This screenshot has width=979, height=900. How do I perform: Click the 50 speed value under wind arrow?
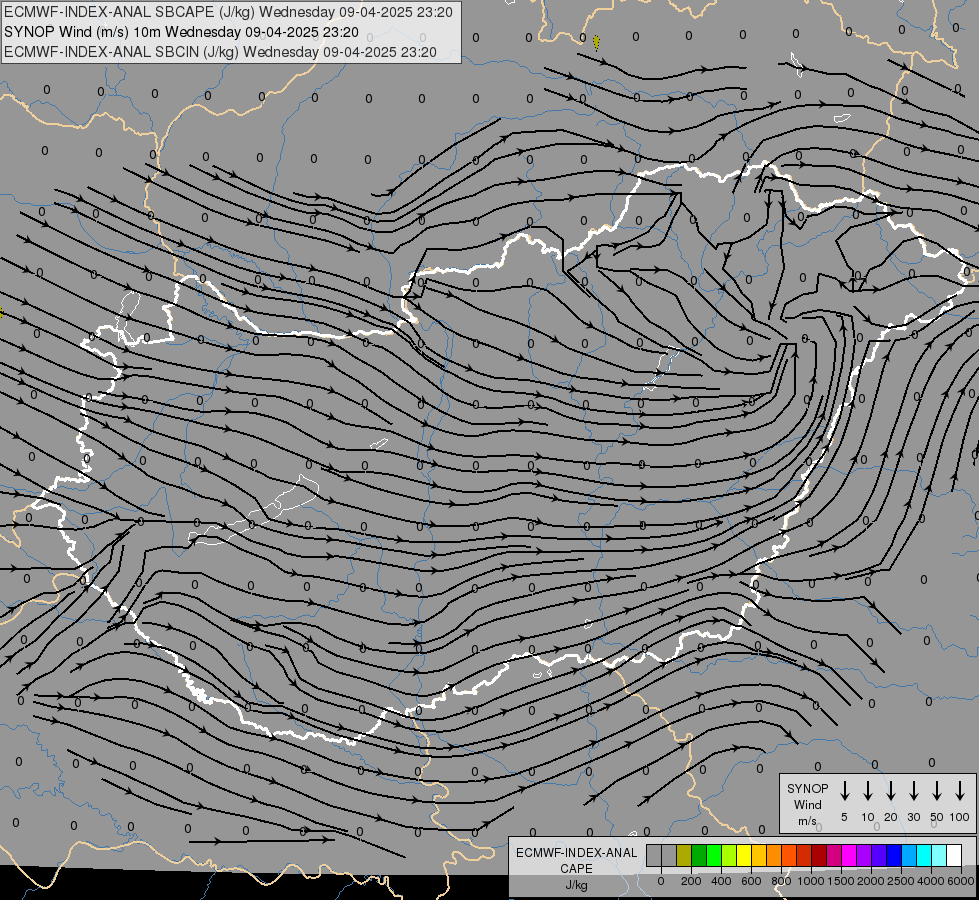pyautogui.click(x=937, y=817)
